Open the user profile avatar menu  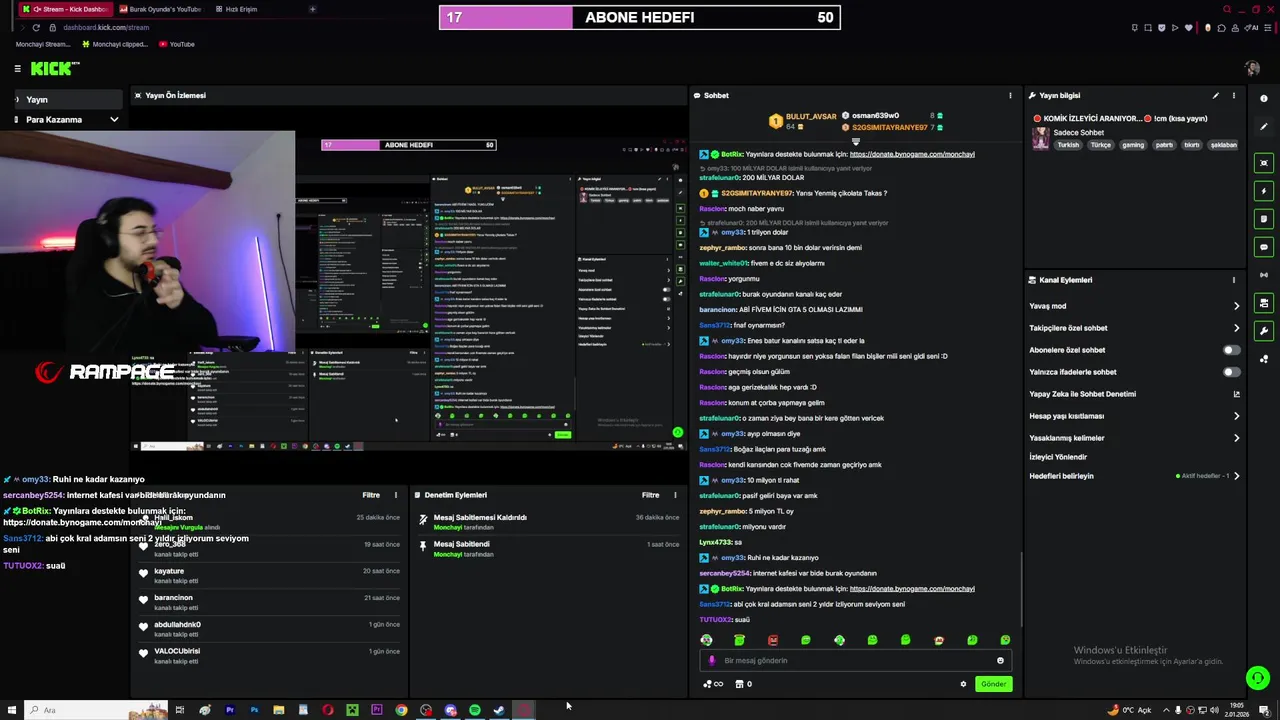[x=1252, y=68]
